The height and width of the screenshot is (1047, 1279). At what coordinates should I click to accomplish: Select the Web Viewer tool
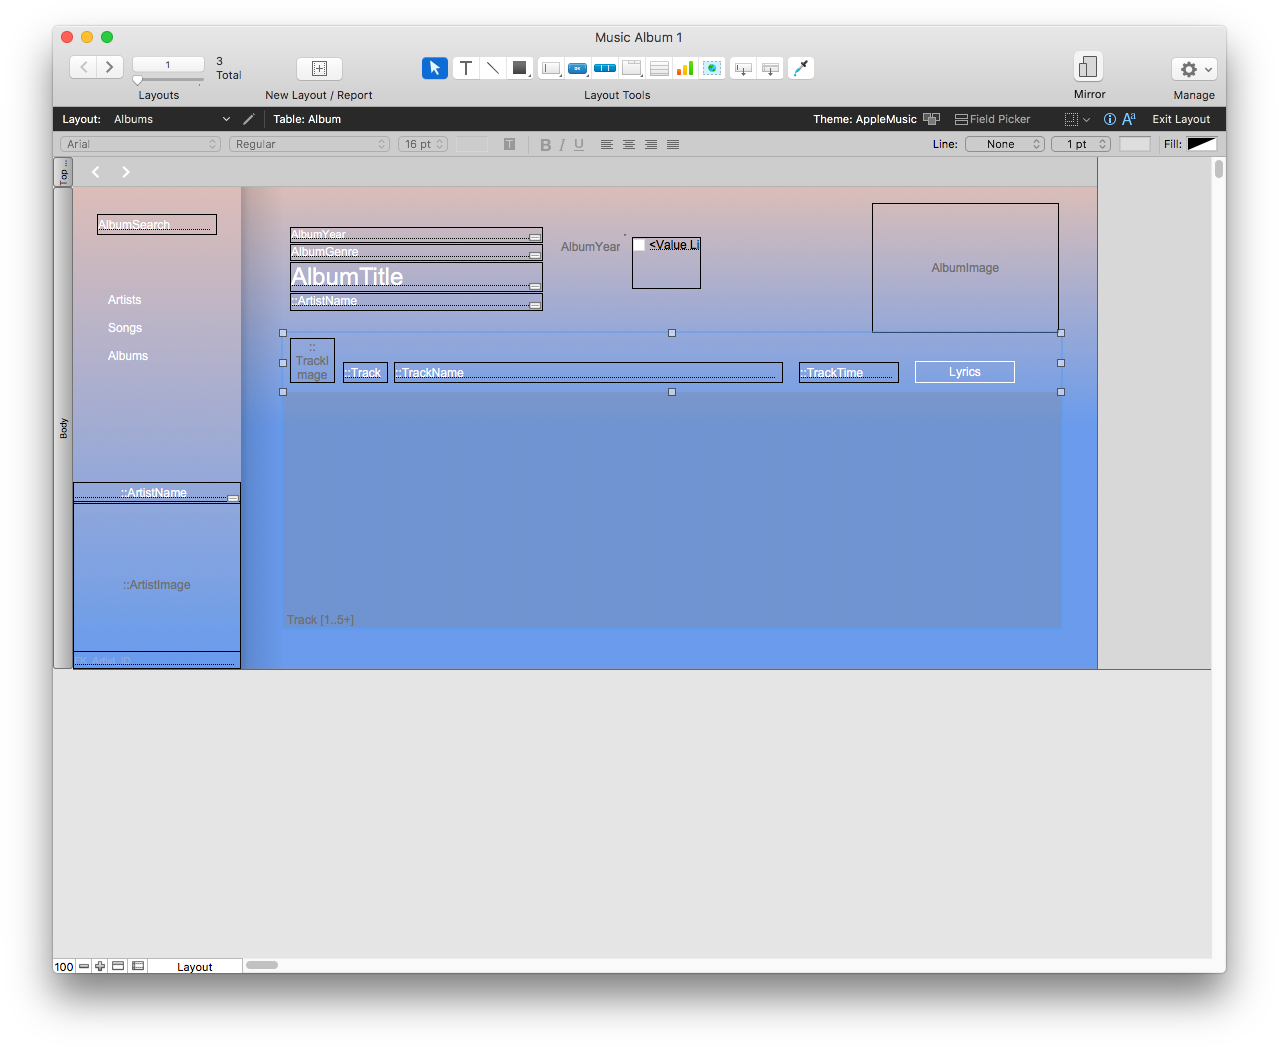712,68
